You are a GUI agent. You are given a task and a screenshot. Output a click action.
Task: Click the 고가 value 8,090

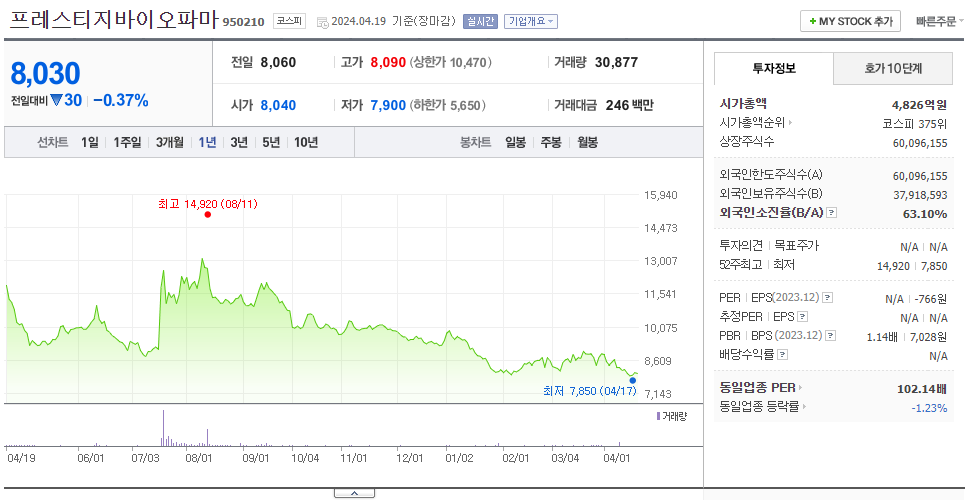click(x=388, y=62)
